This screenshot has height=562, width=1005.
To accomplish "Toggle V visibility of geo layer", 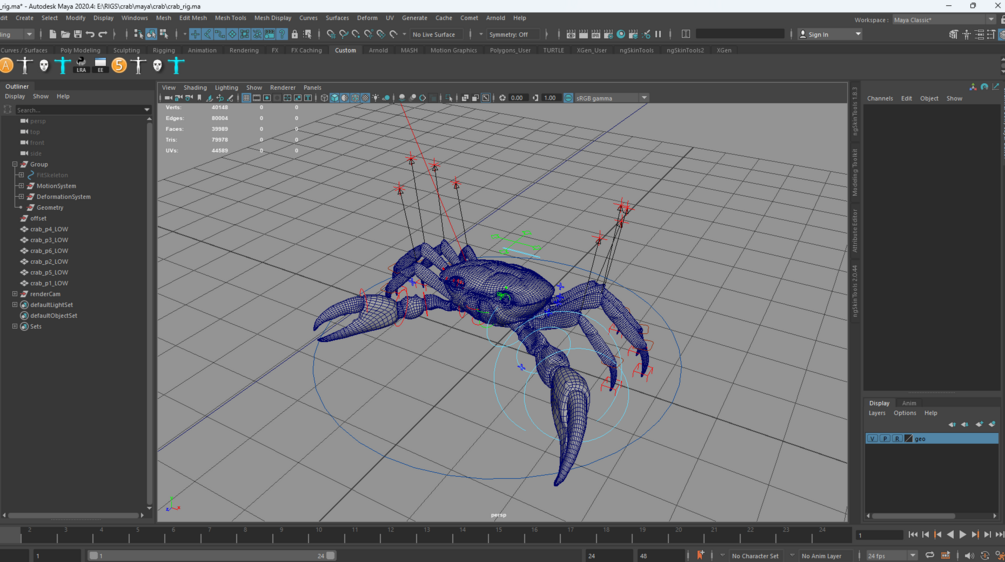I will click(x=872, y=438).
